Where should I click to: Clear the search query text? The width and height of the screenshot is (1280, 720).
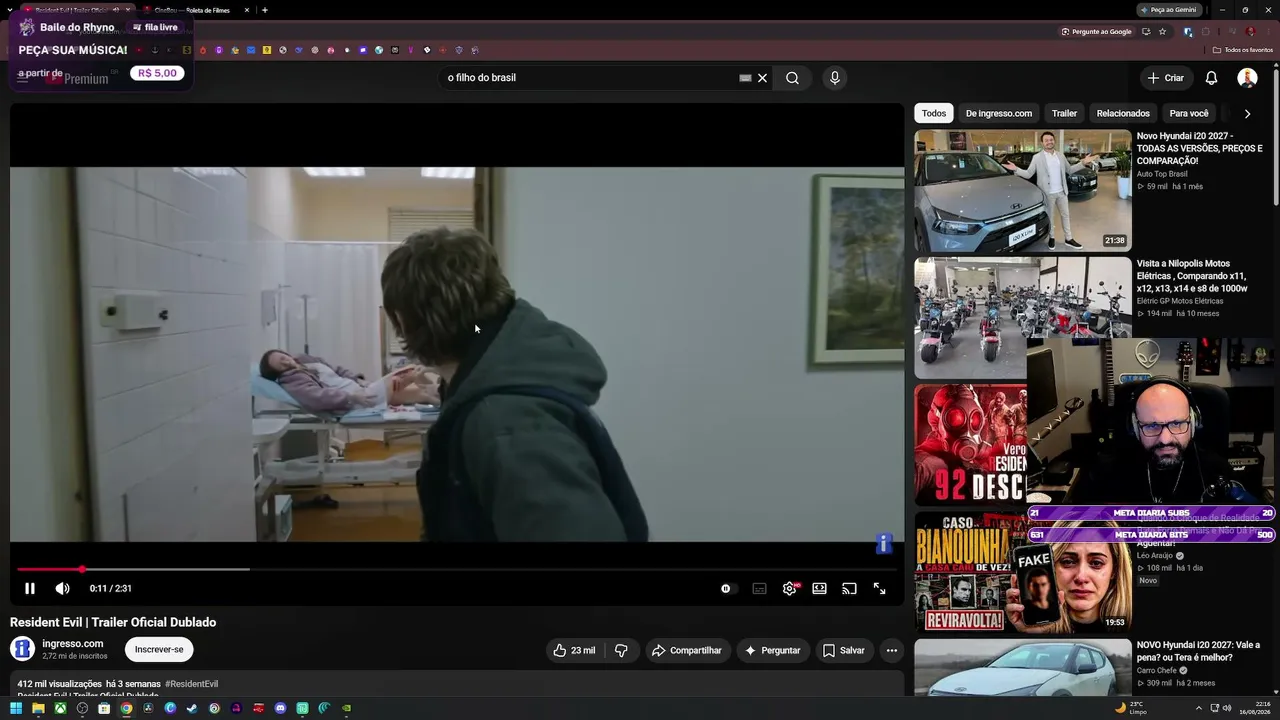tap(762, 78)
